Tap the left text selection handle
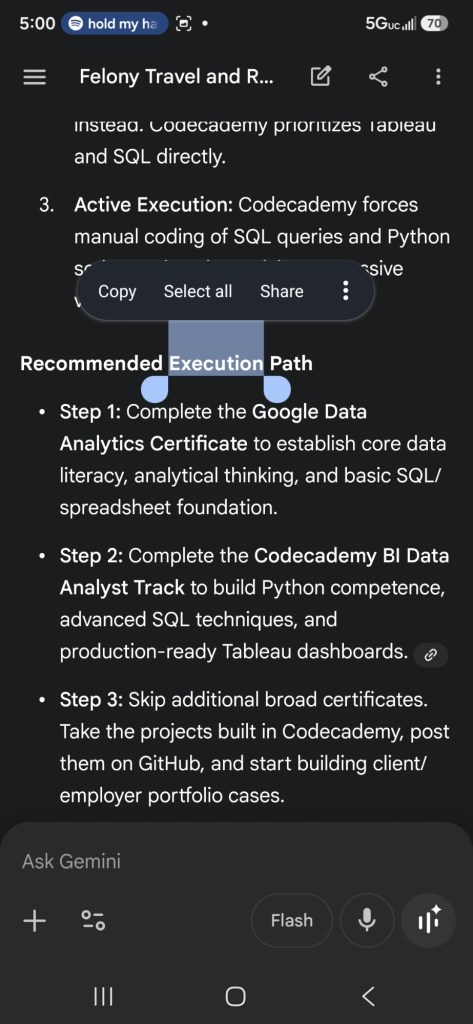Viewport: 473px width, 1024px height. (x=155, y=388)
